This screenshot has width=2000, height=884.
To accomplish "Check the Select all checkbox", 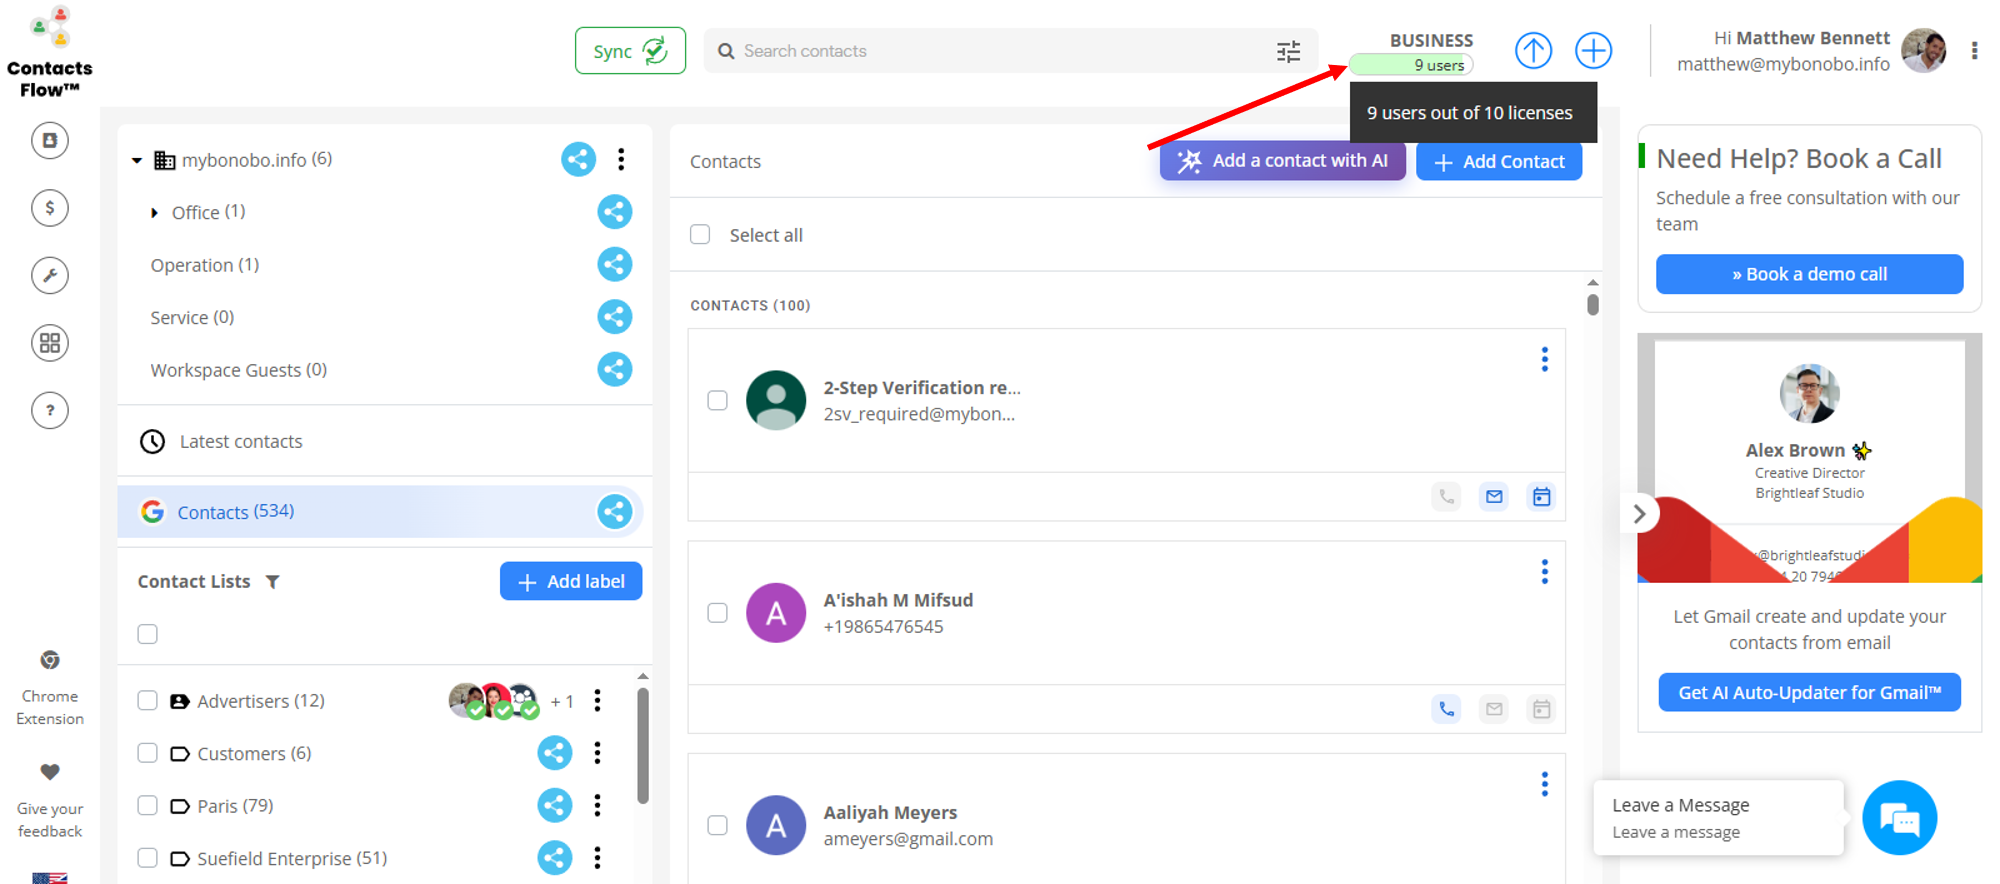I will 700,235.
